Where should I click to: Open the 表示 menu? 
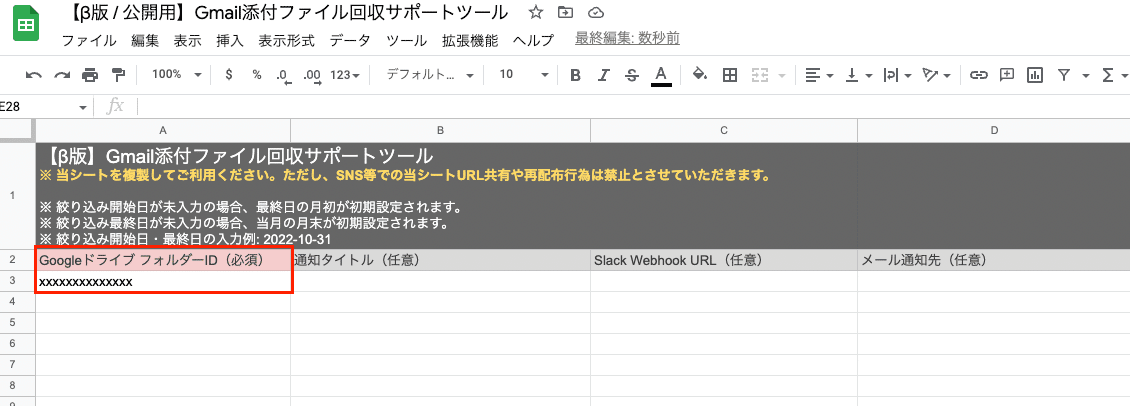[x=187, y=40]
